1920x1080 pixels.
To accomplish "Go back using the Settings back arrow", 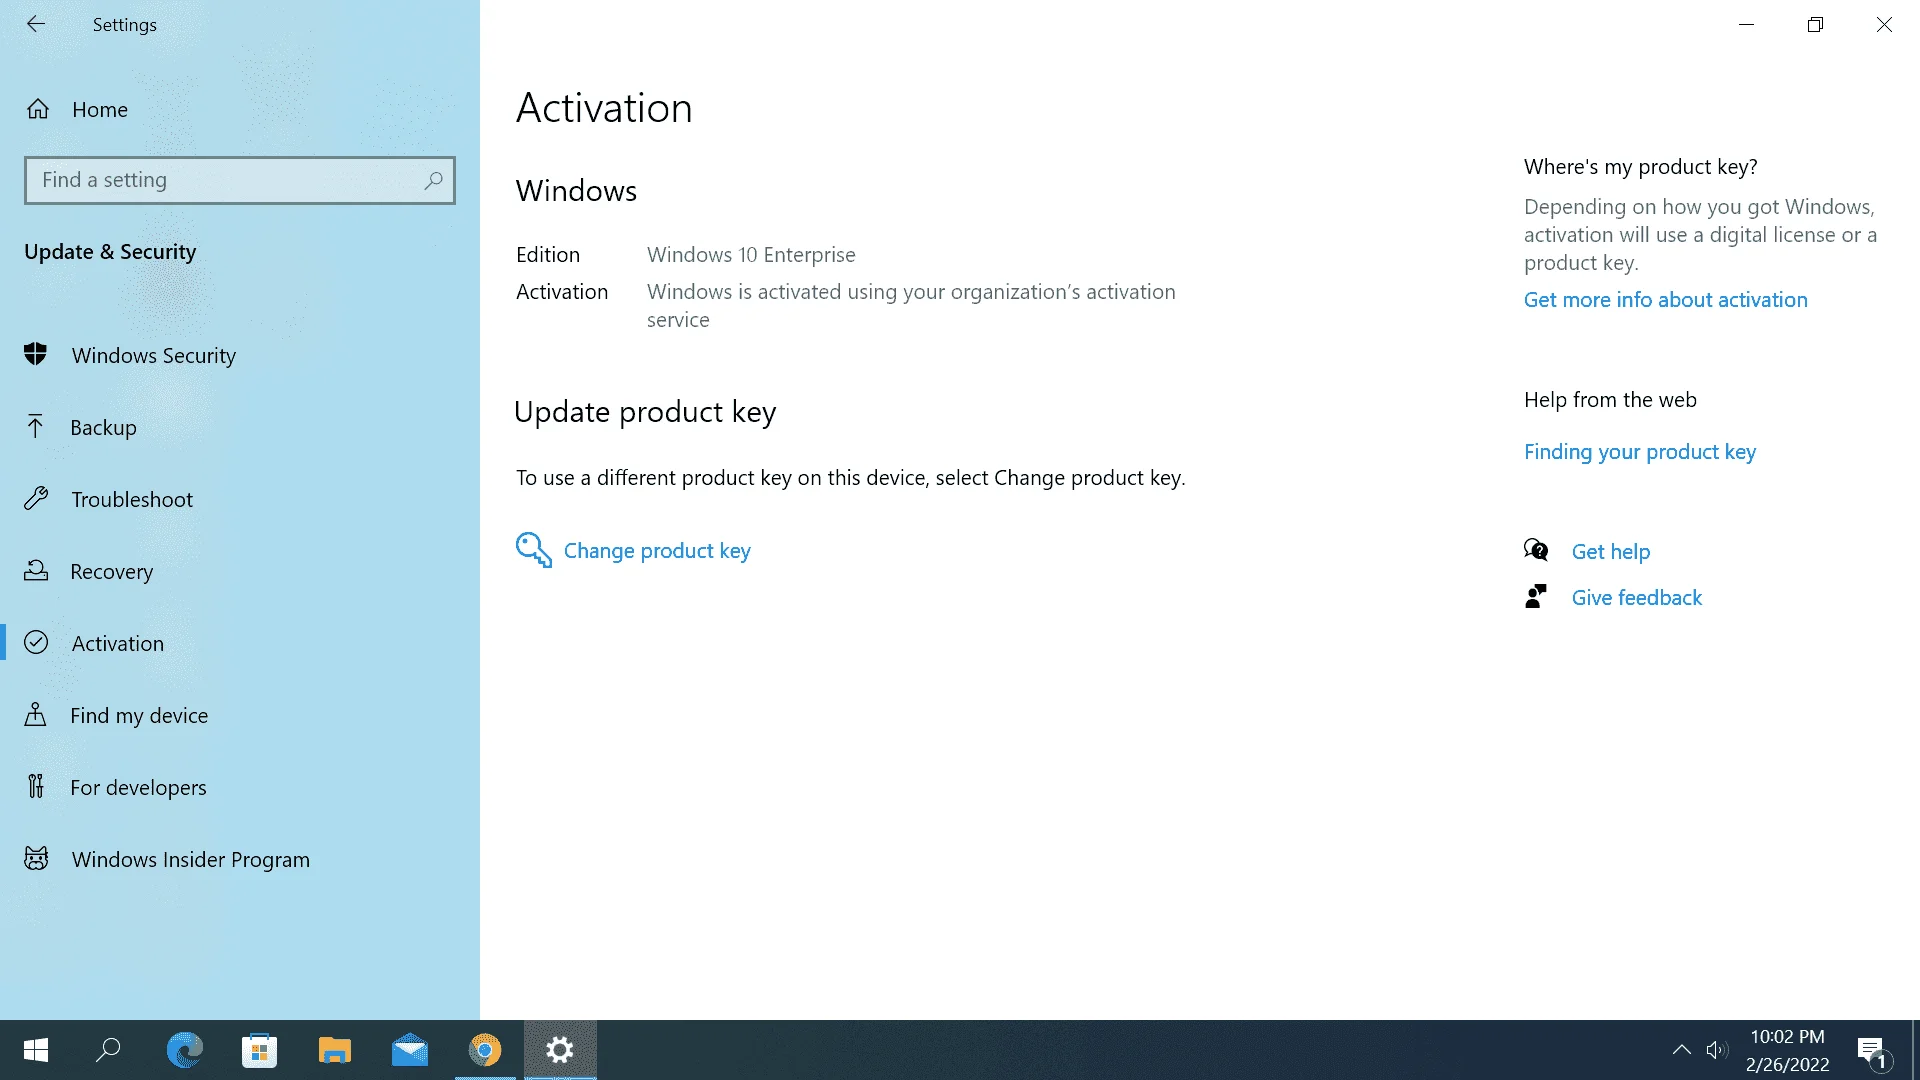I will 36,24.
